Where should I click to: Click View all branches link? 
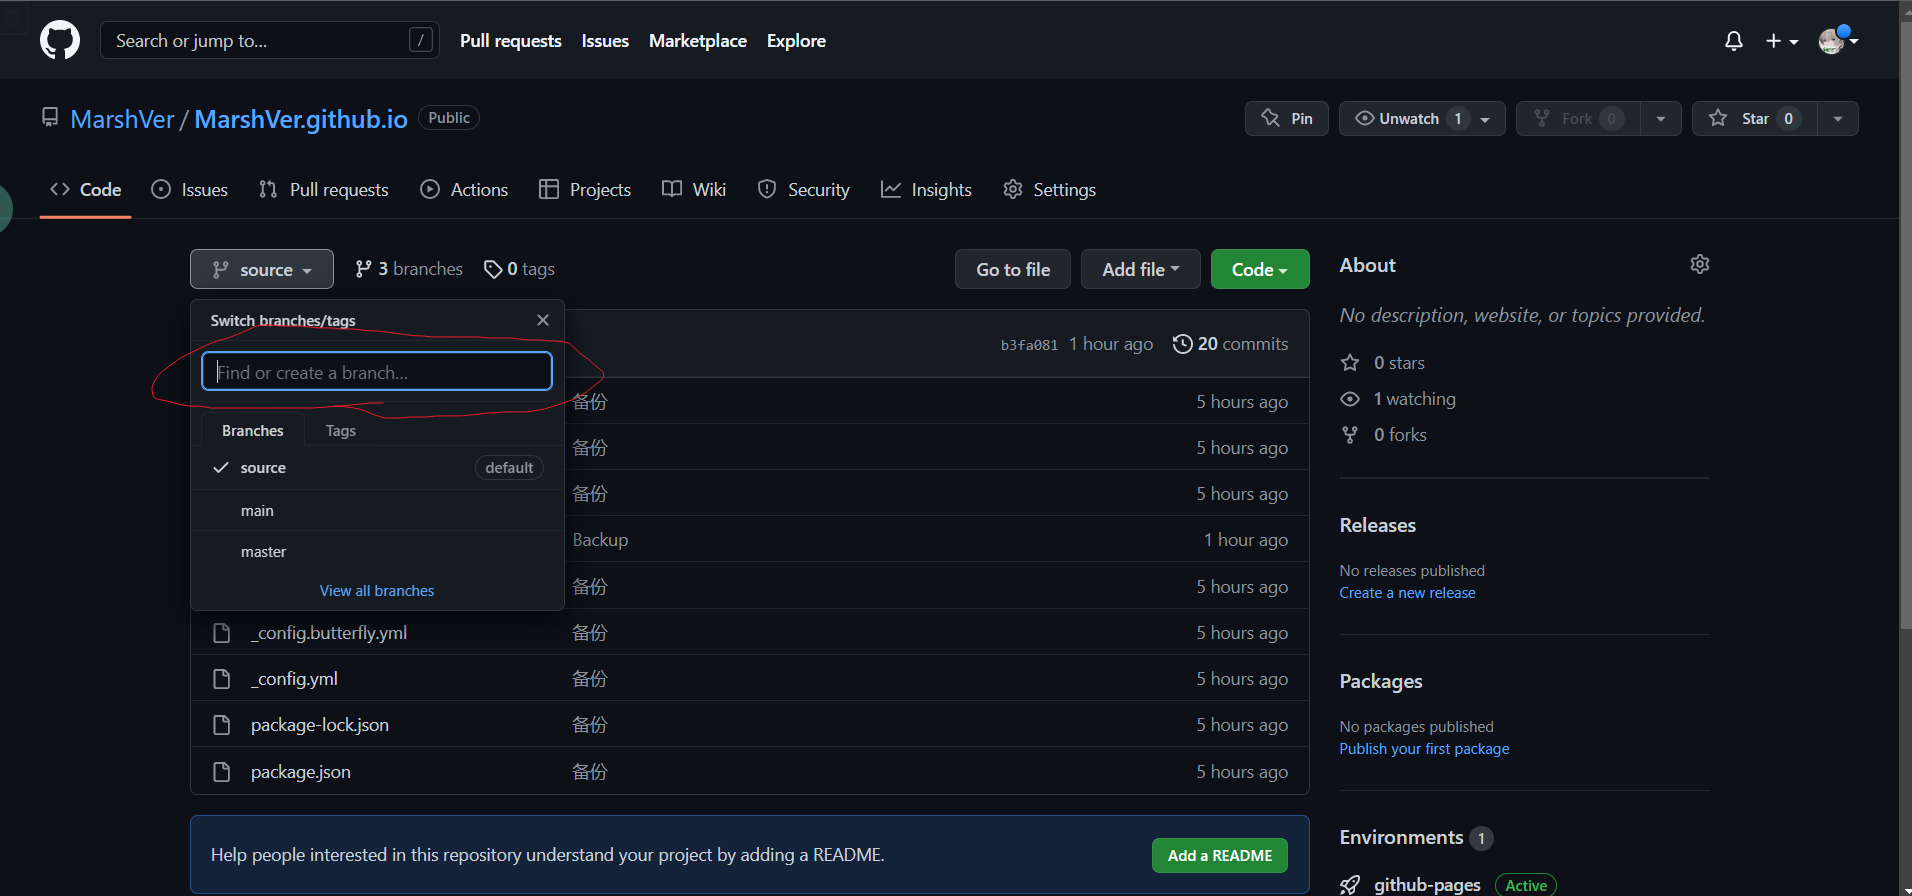click(377, 591)
